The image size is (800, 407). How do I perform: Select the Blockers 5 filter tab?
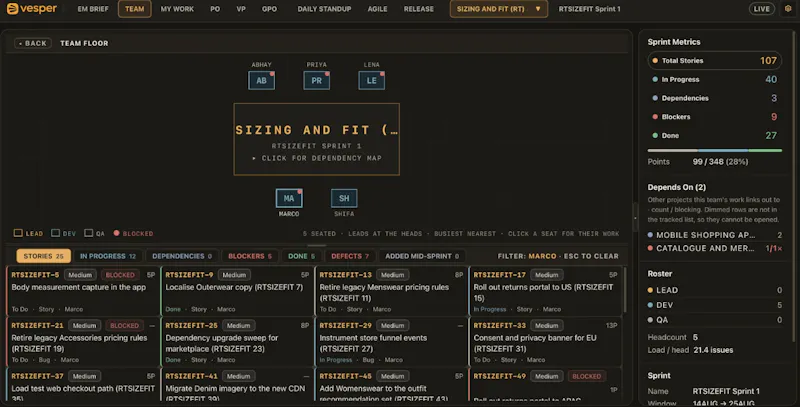(250, 256)
